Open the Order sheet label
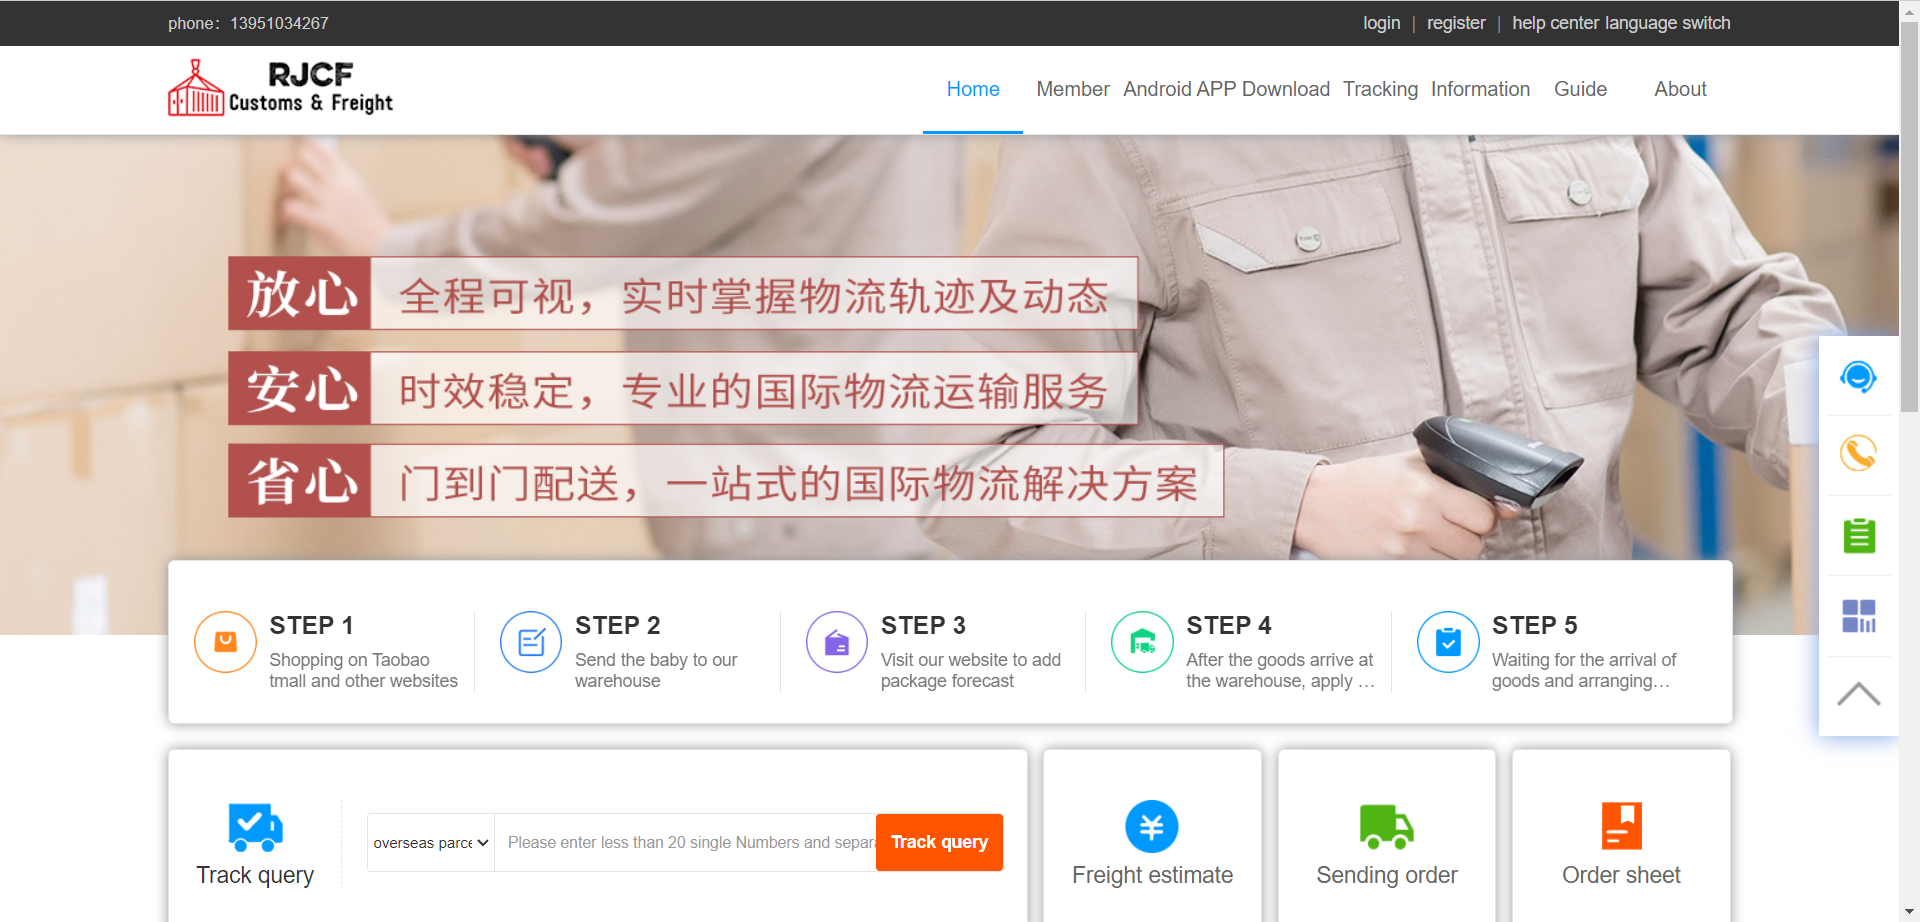 1621,875
